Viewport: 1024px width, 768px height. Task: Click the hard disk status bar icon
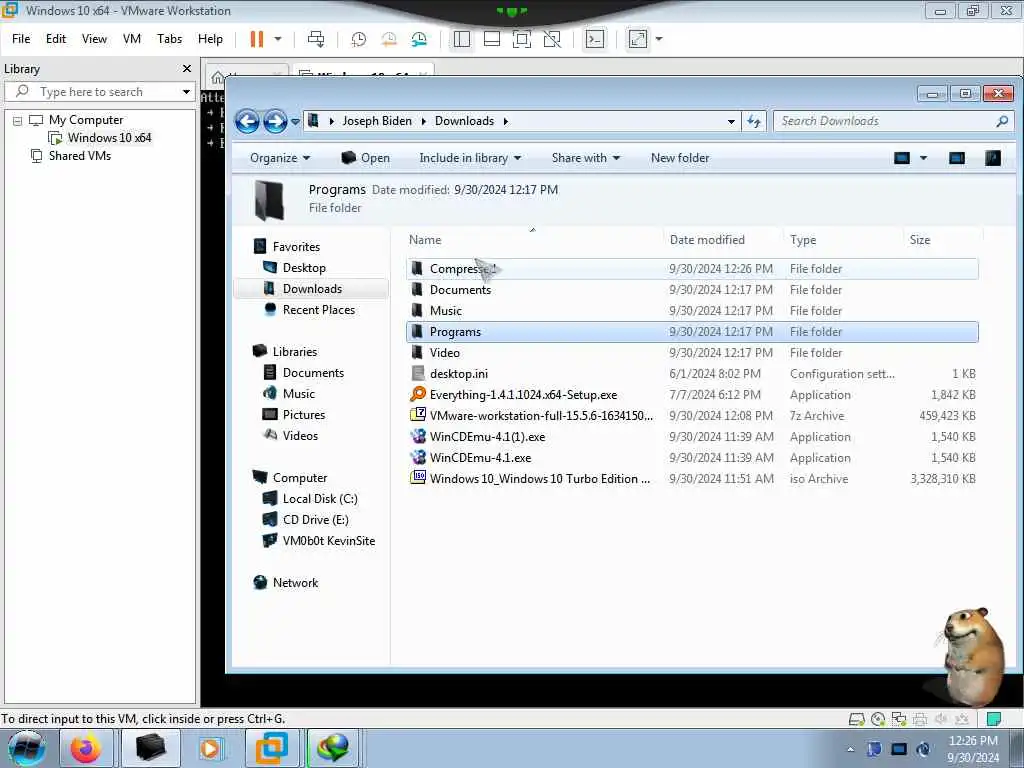(856, 720)
